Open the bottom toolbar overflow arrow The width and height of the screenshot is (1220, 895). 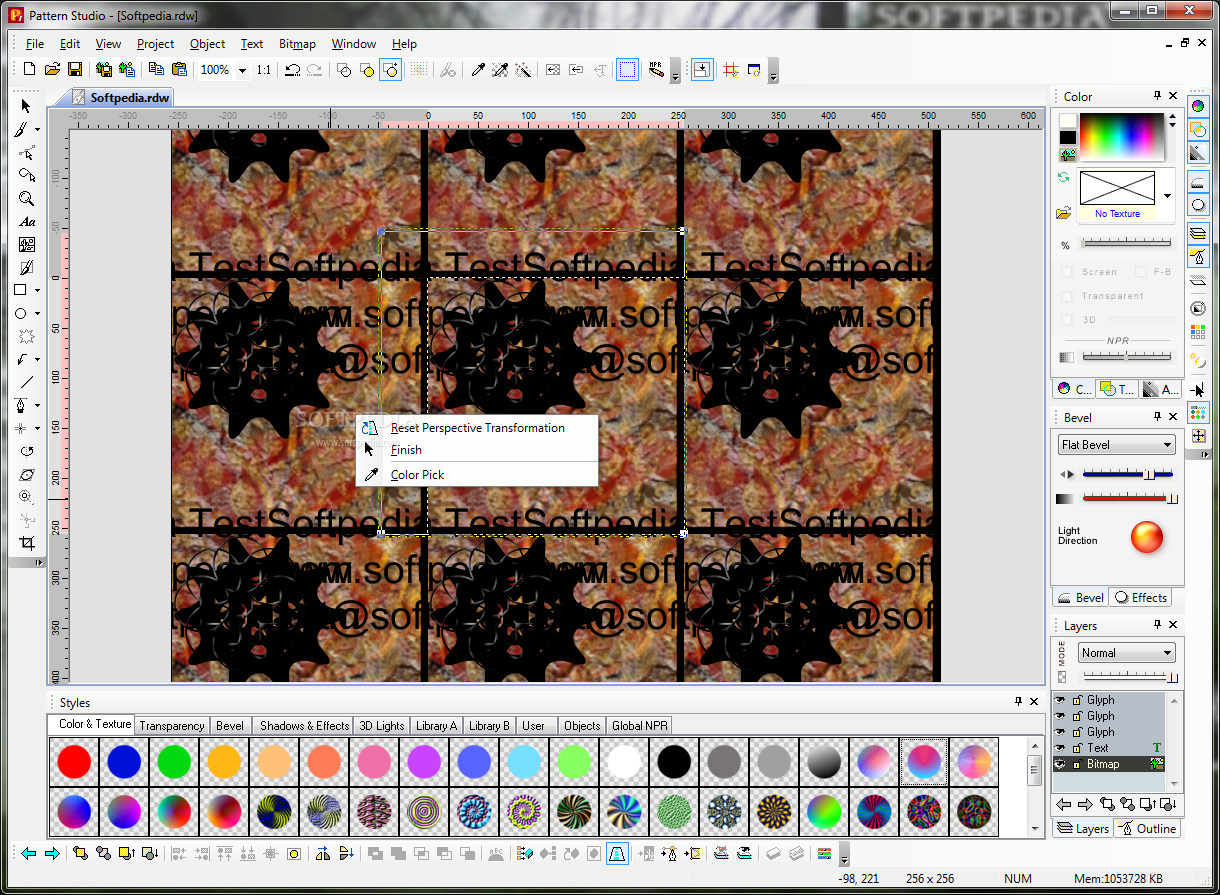coord(844,857)
